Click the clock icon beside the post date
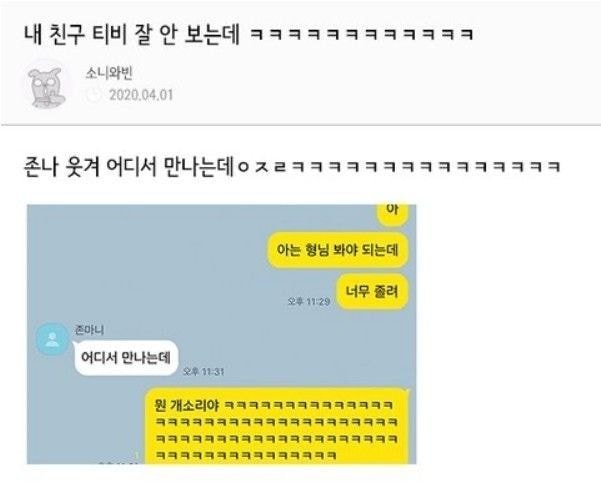601x494 pixels. (93, 95)
